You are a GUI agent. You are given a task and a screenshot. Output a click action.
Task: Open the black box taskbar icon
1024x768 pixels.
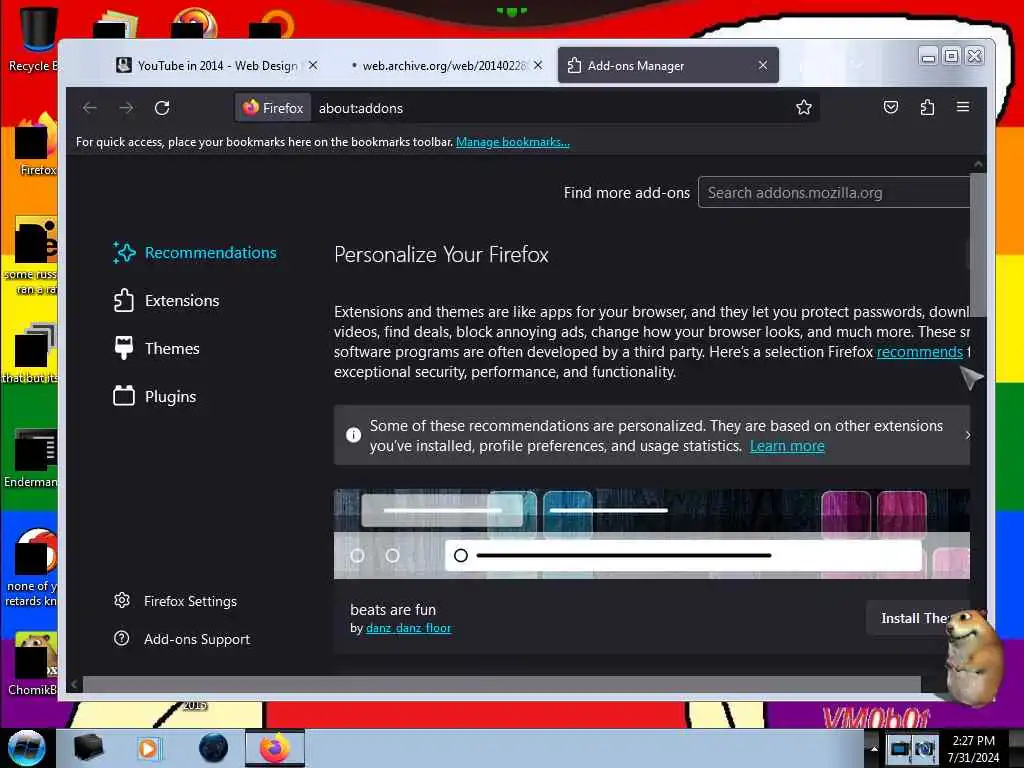point(88,748)
